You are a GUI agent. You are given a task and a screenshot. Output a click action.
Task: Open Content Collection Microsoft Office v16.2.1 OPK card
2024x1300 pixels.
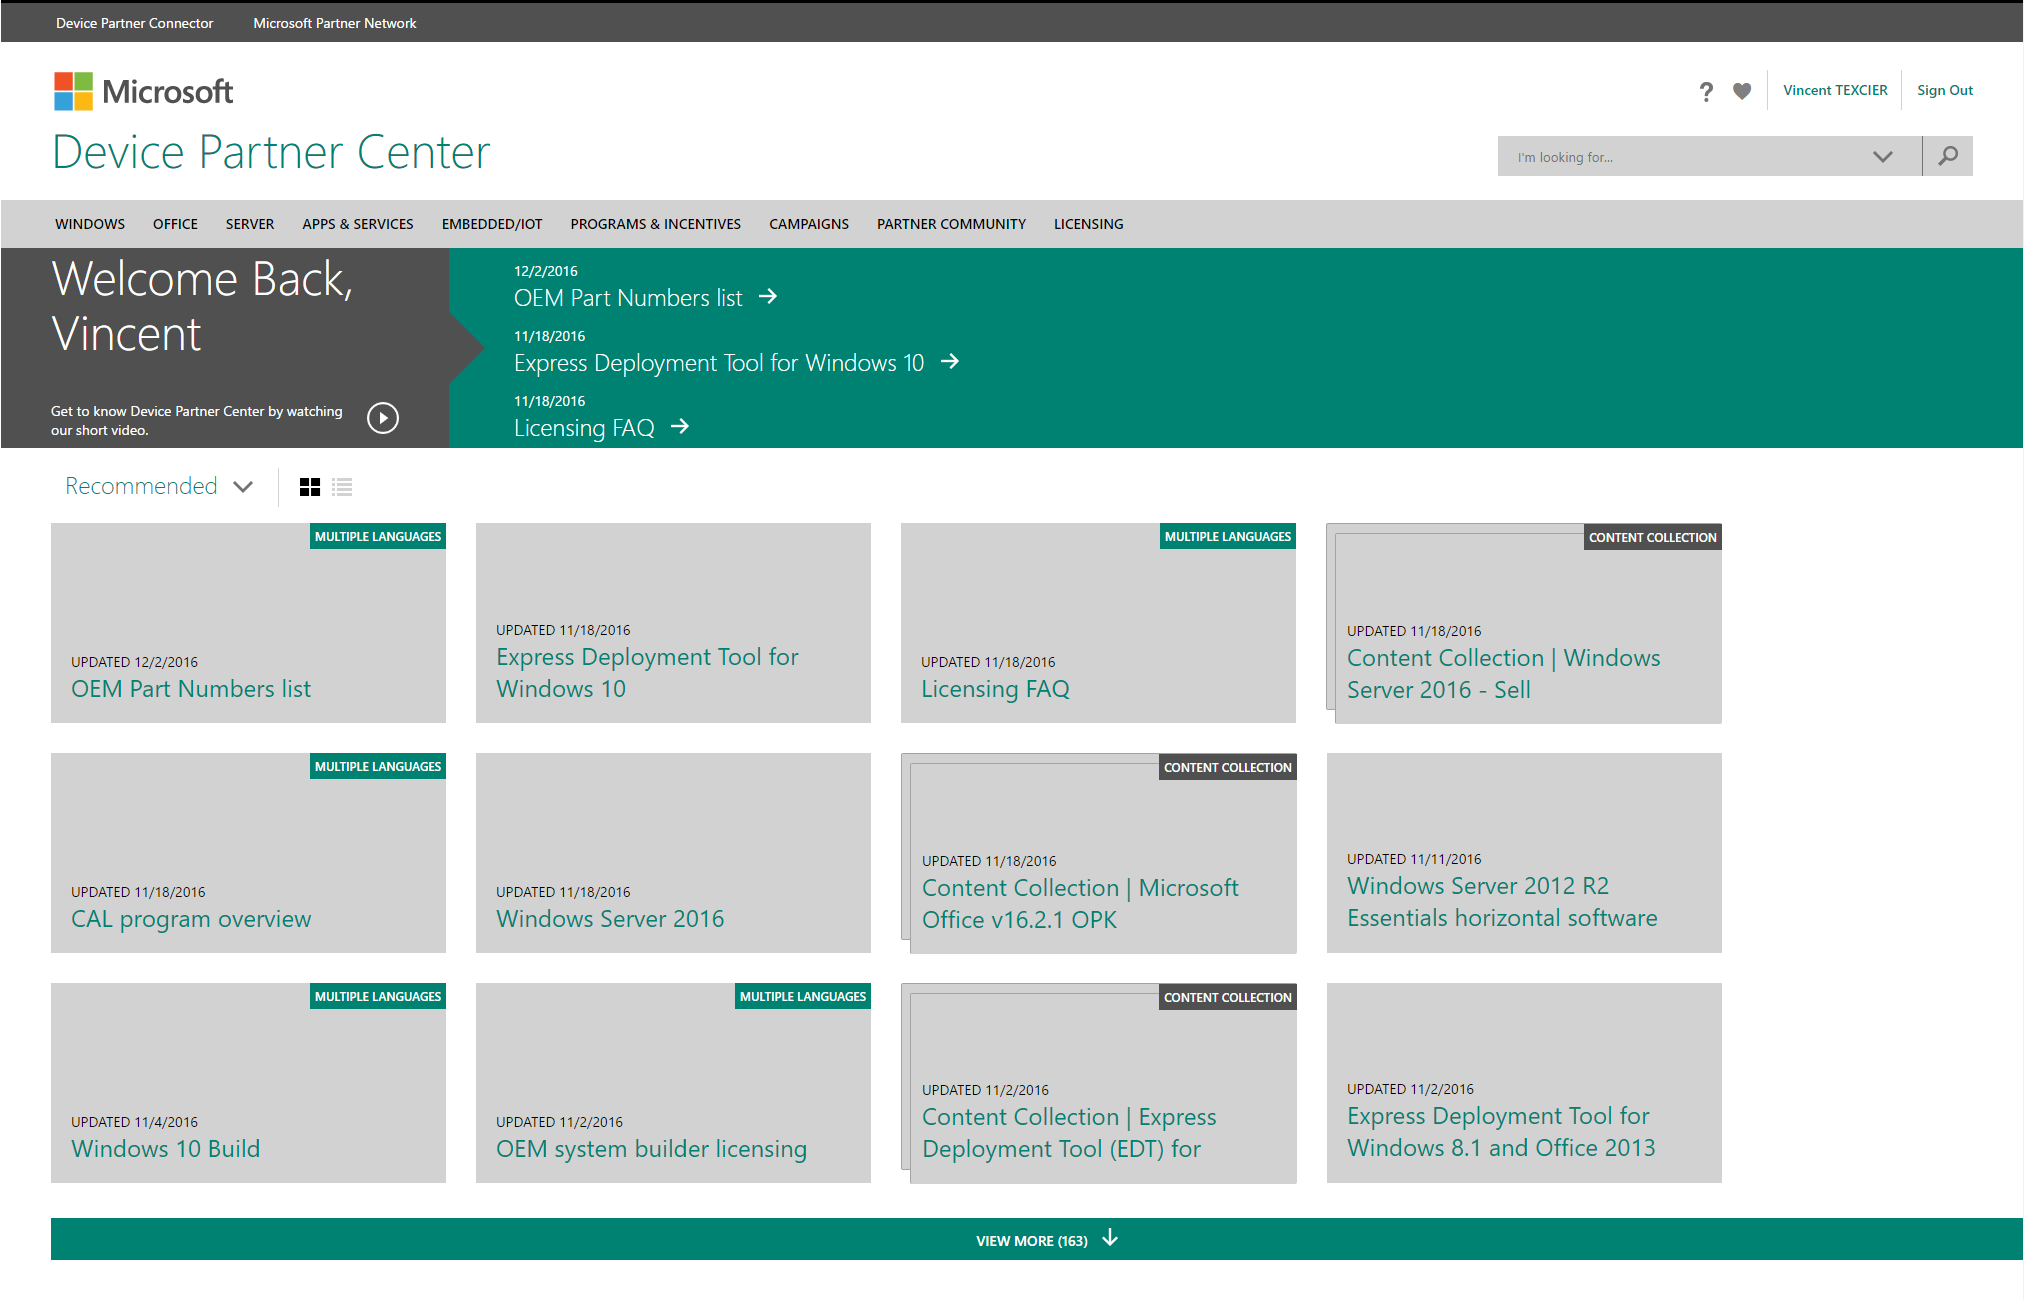pos(1098,853)
